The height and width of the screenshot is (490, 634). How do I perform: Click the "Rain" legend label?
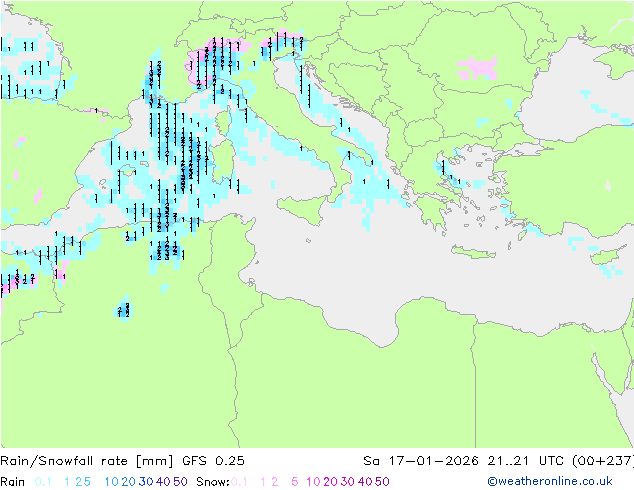[13, 482]
